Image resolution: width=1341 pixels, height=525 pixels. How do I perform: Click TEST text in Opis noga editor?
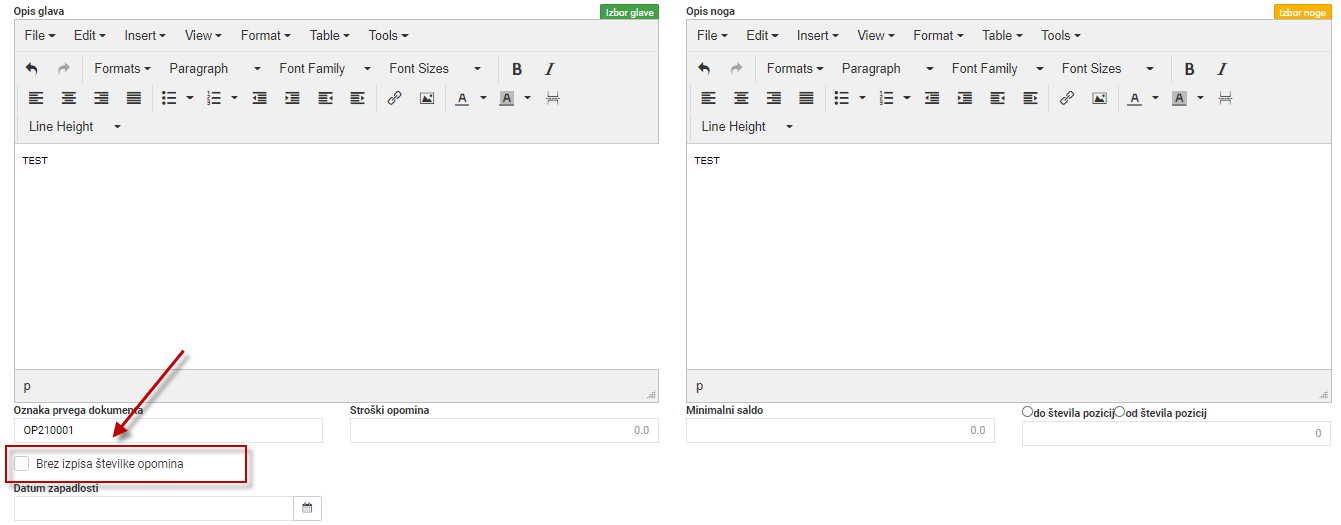point(707,160)
